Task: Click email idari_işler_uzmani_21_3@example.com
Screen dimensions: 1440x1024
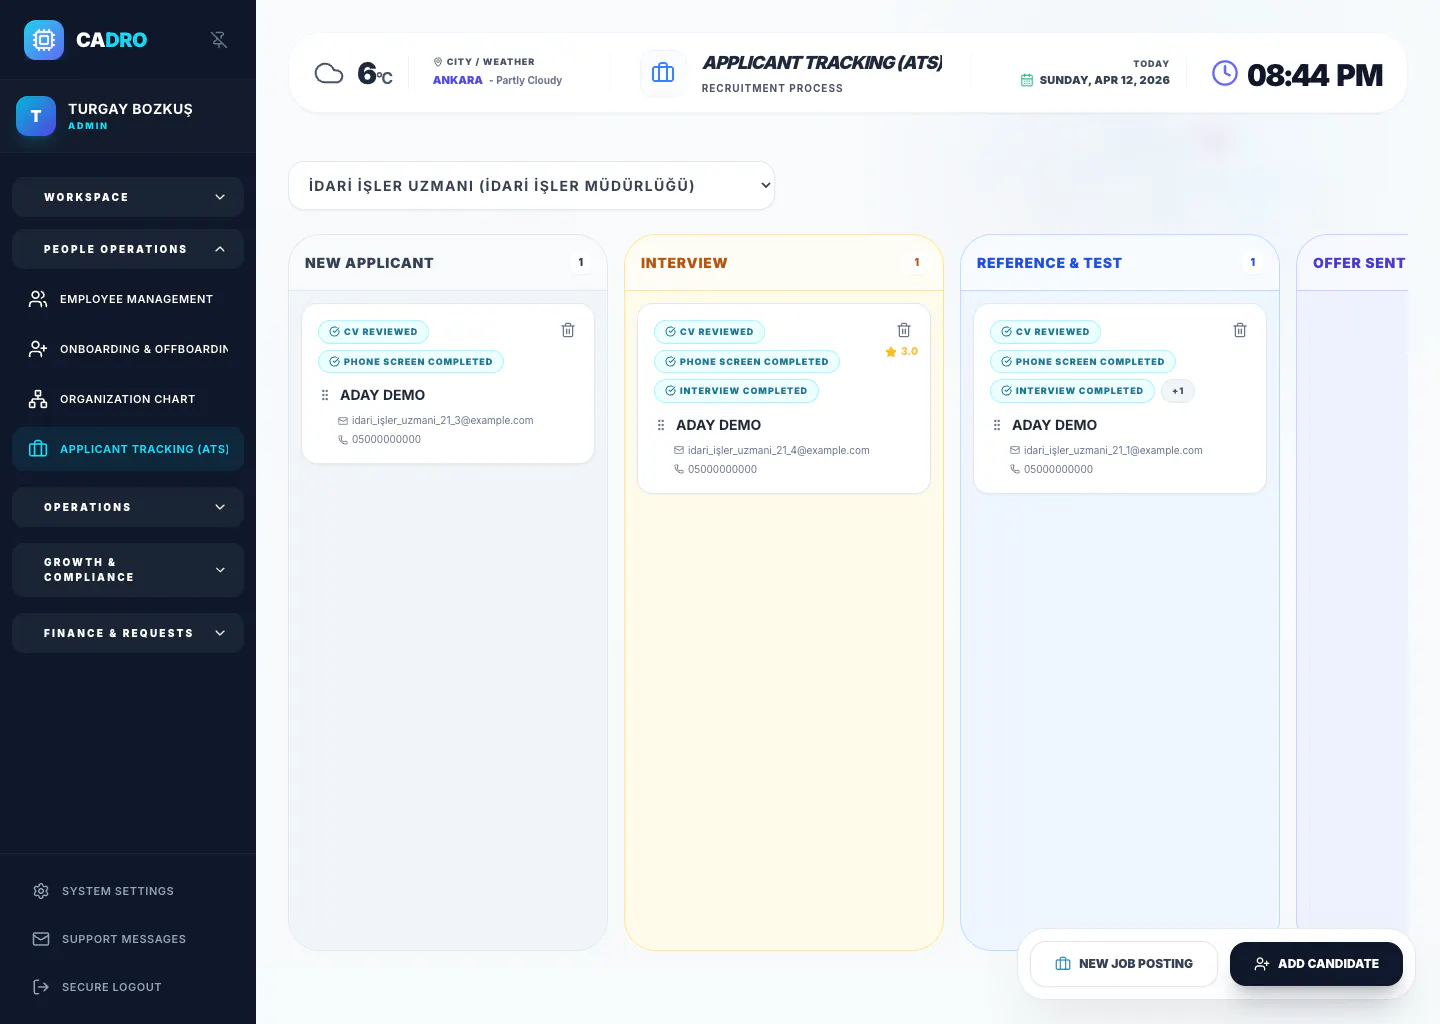Action: pyautogui.click(x=442, y=421)
